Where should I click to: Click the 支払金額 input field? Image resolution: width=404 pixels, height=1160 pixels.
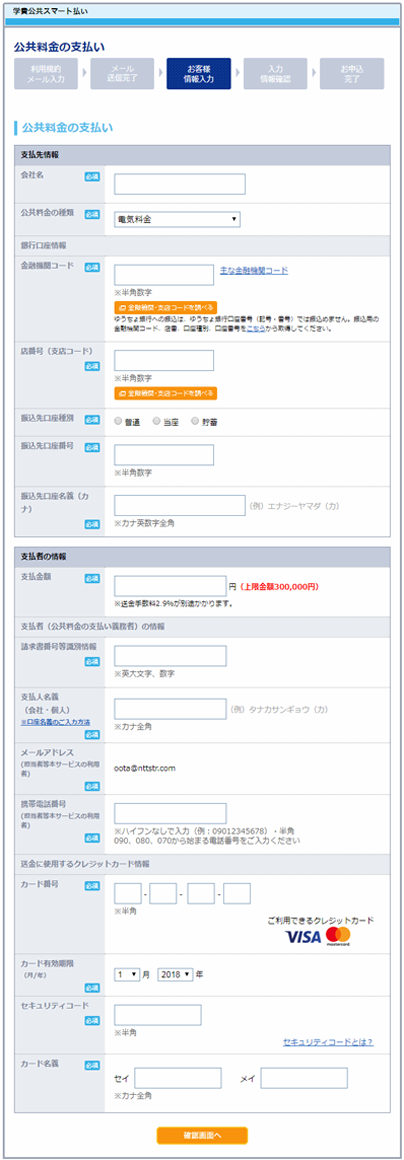pos(170,586)
